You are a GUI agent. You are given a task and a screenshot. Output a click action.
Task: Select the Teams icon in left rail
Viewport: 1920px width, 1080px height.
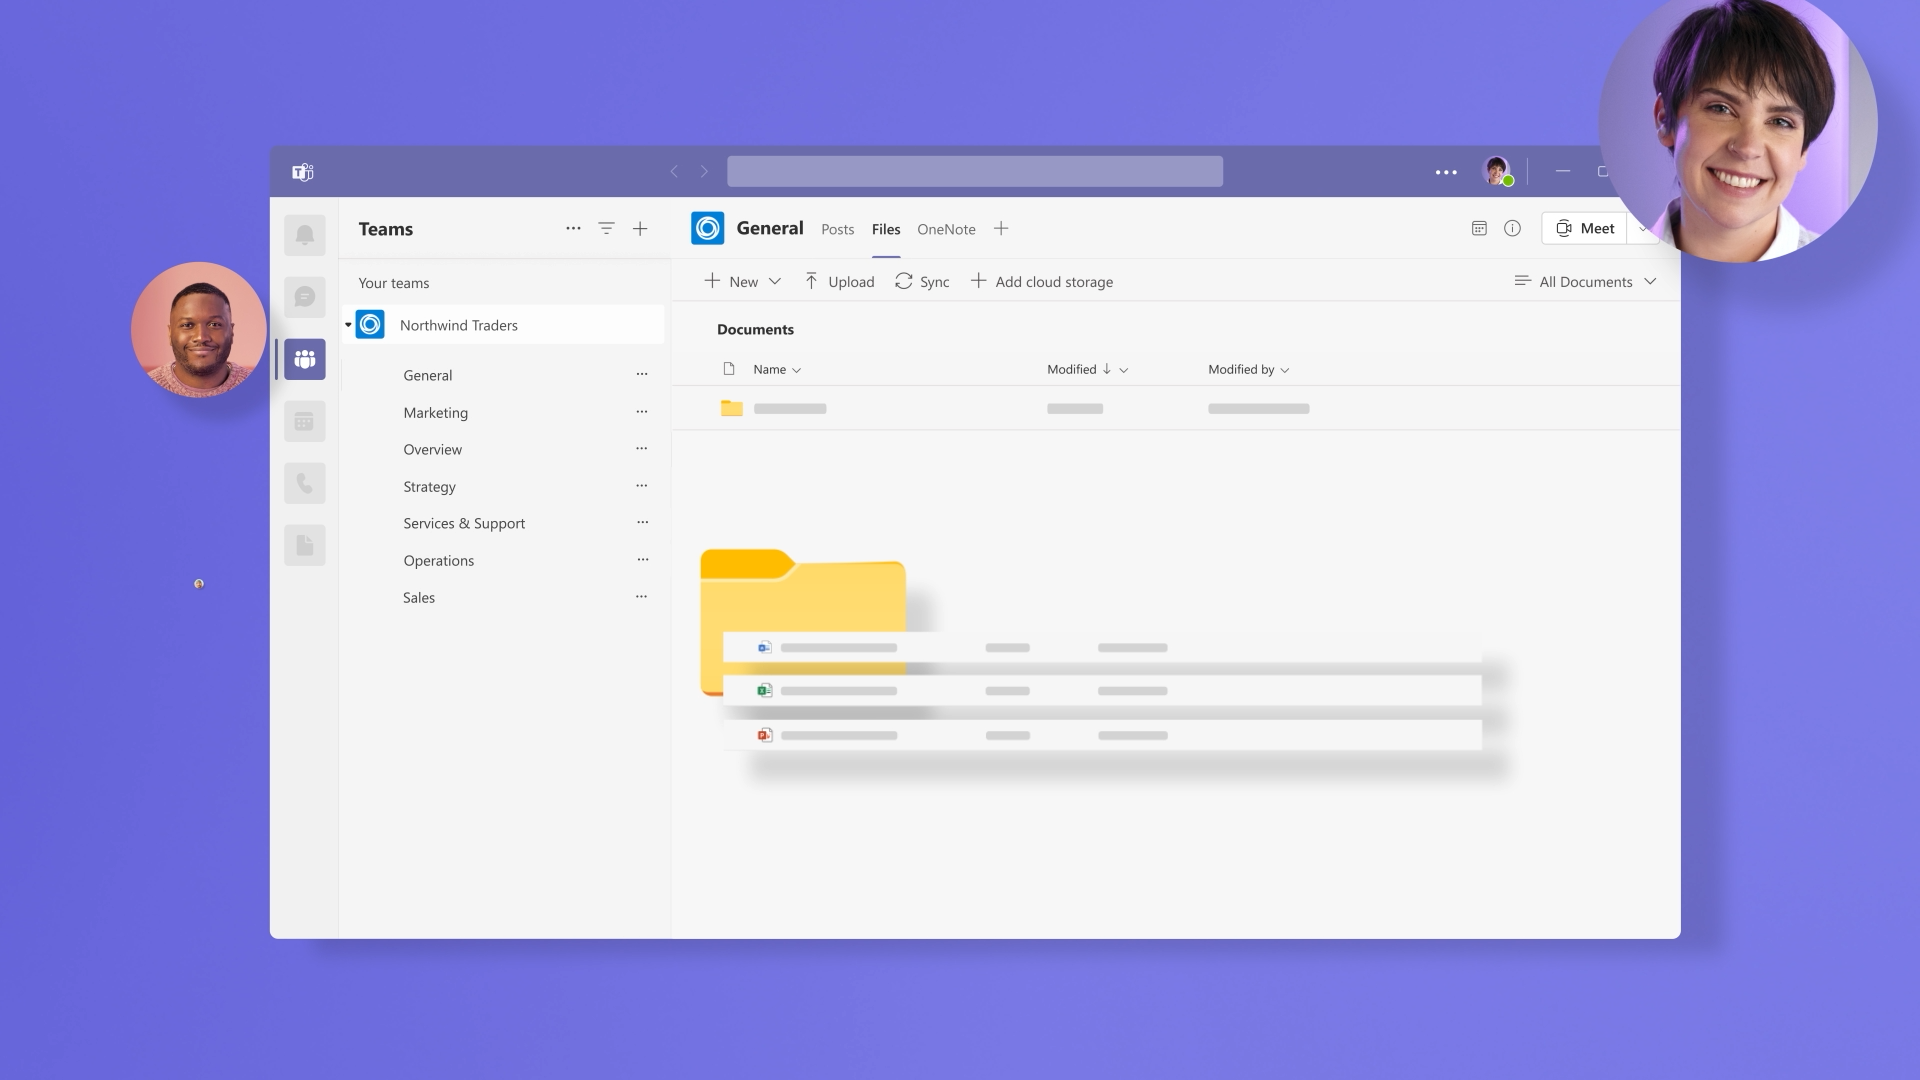(305, 359)
